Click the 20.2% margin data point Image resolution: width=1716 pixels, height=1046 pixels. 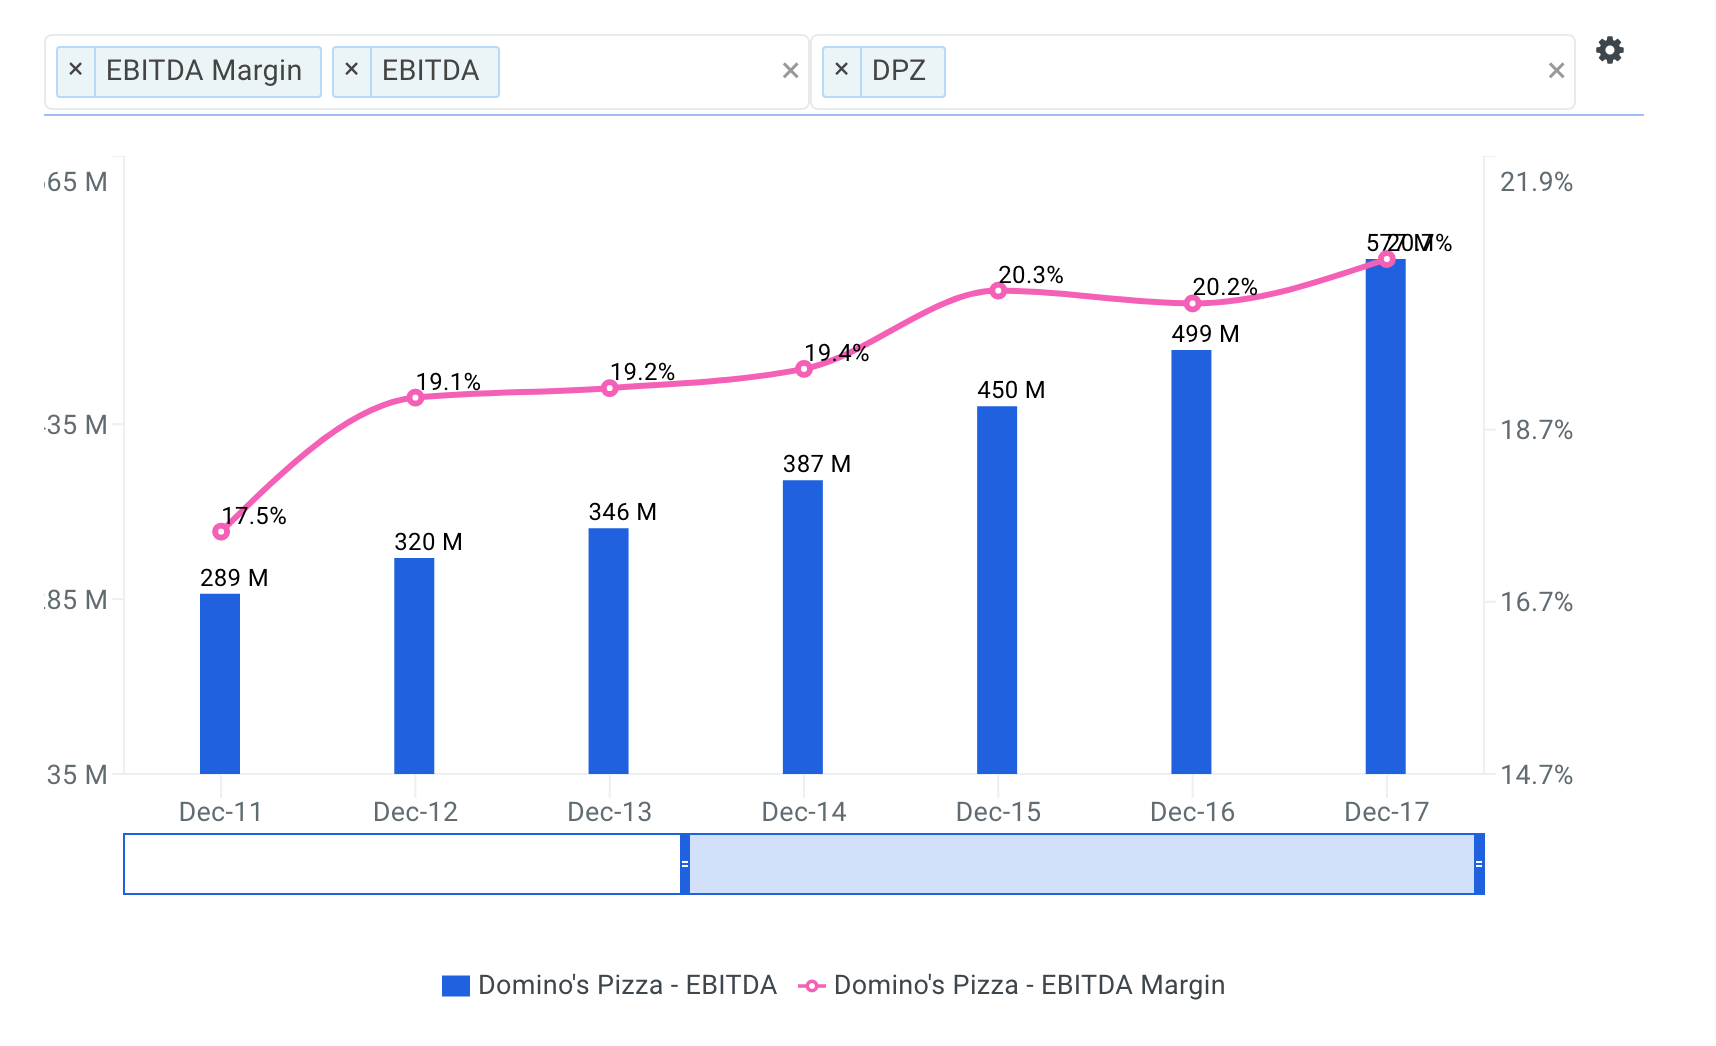tap(1192, 304)
